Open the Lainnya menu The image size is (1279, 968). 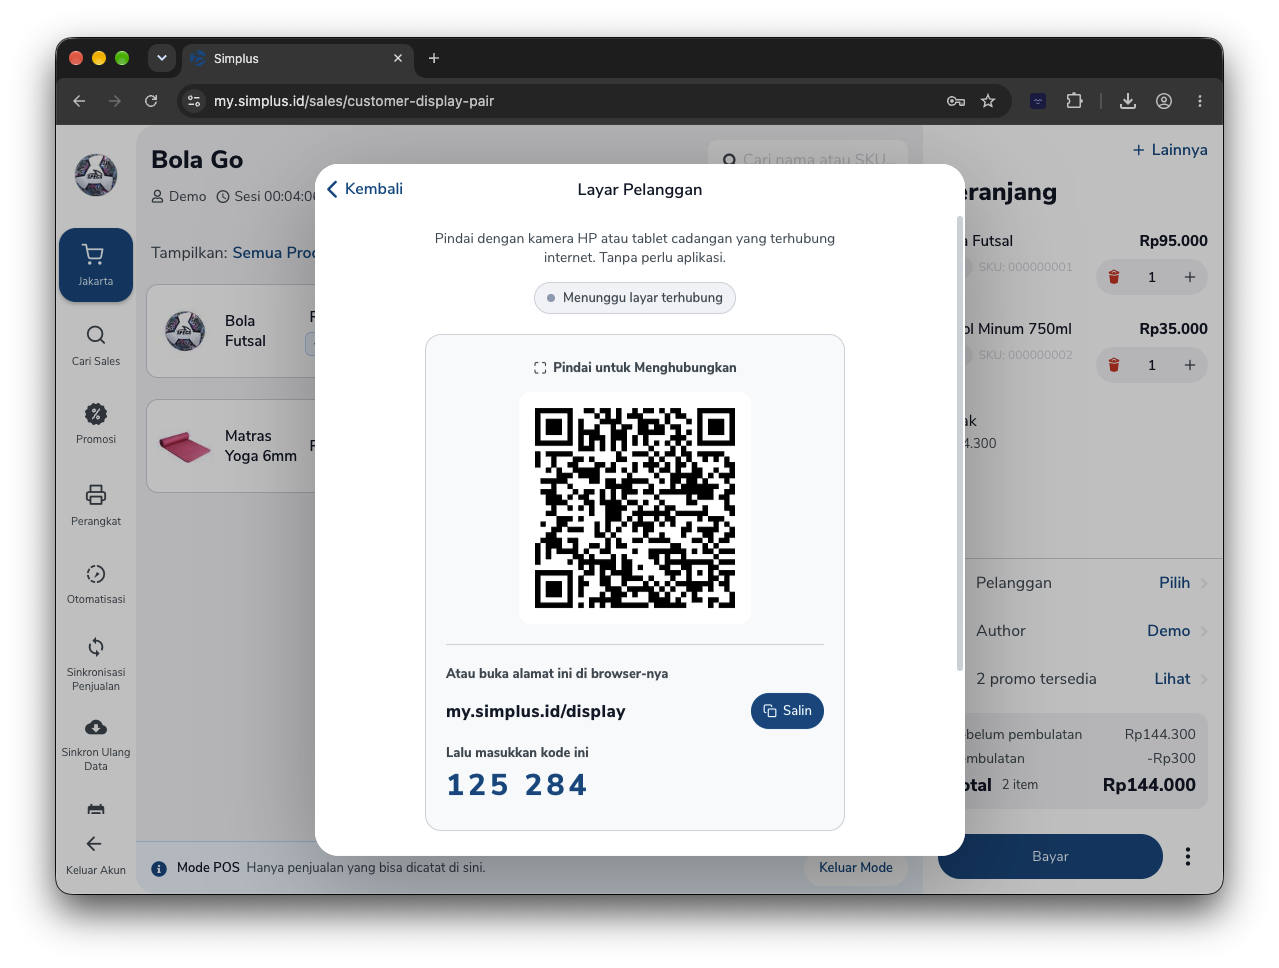pyautogui.click(x=1170, y=150)
